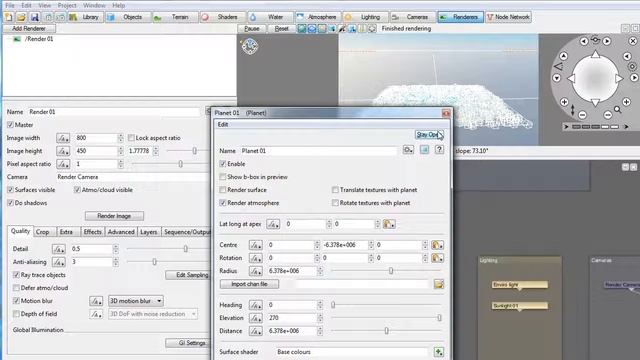The width and height of the screenshot is (640, 360).
Task: Switch to Lighting layout
Action: click(365, 17)
